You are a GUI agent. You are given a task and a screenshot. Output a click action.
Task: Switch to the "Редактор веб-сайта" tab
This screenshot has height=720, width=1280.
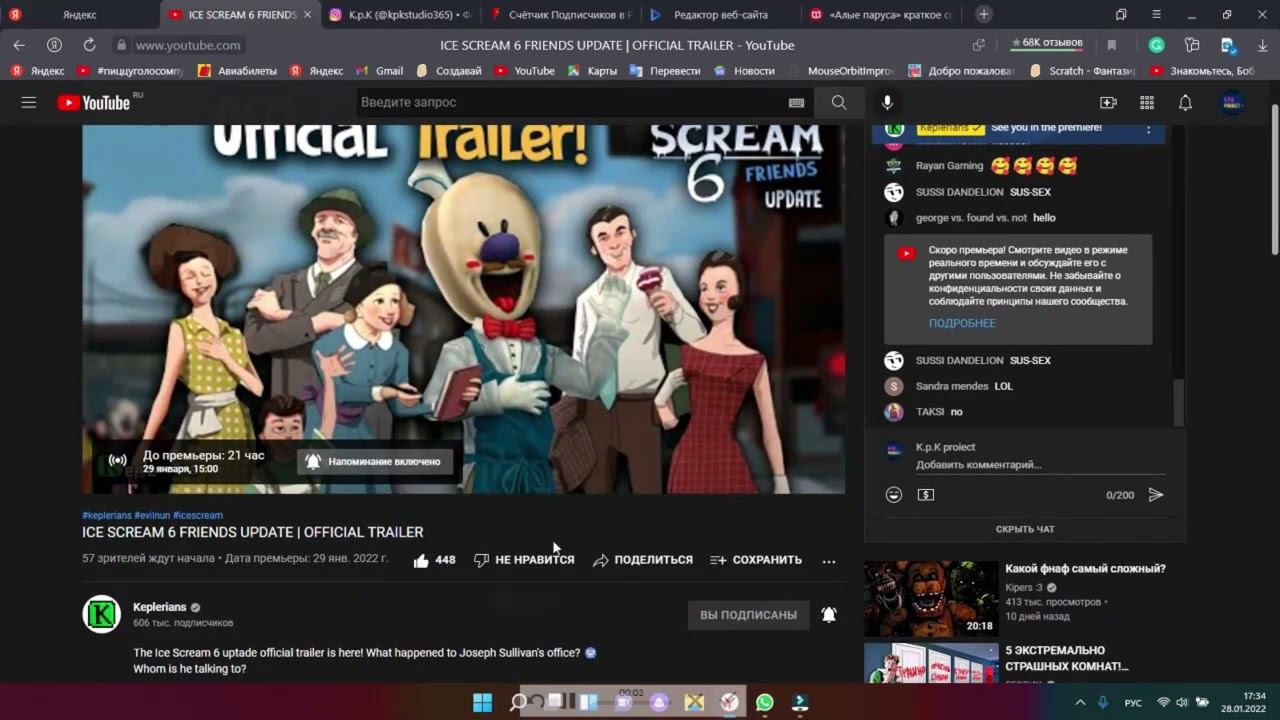click(720, 15)
